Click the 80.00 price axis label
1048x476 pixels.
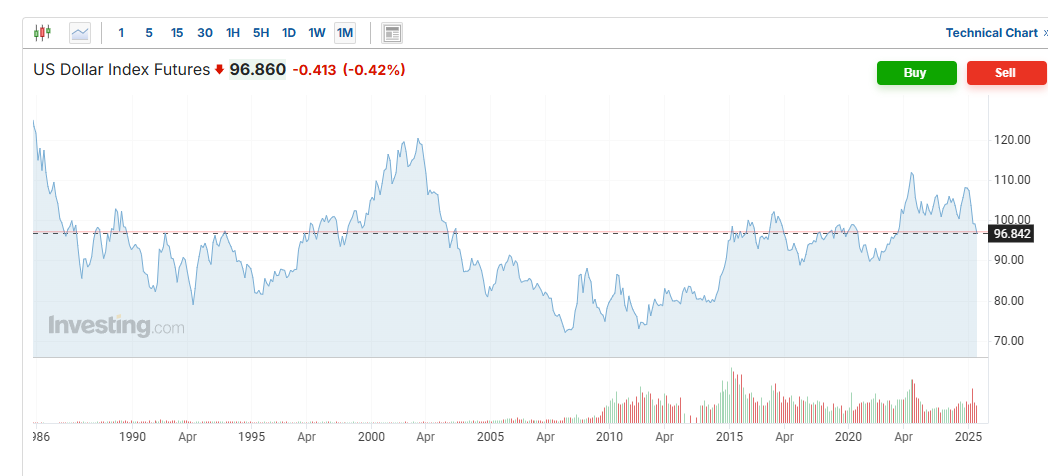[1009, 300]
